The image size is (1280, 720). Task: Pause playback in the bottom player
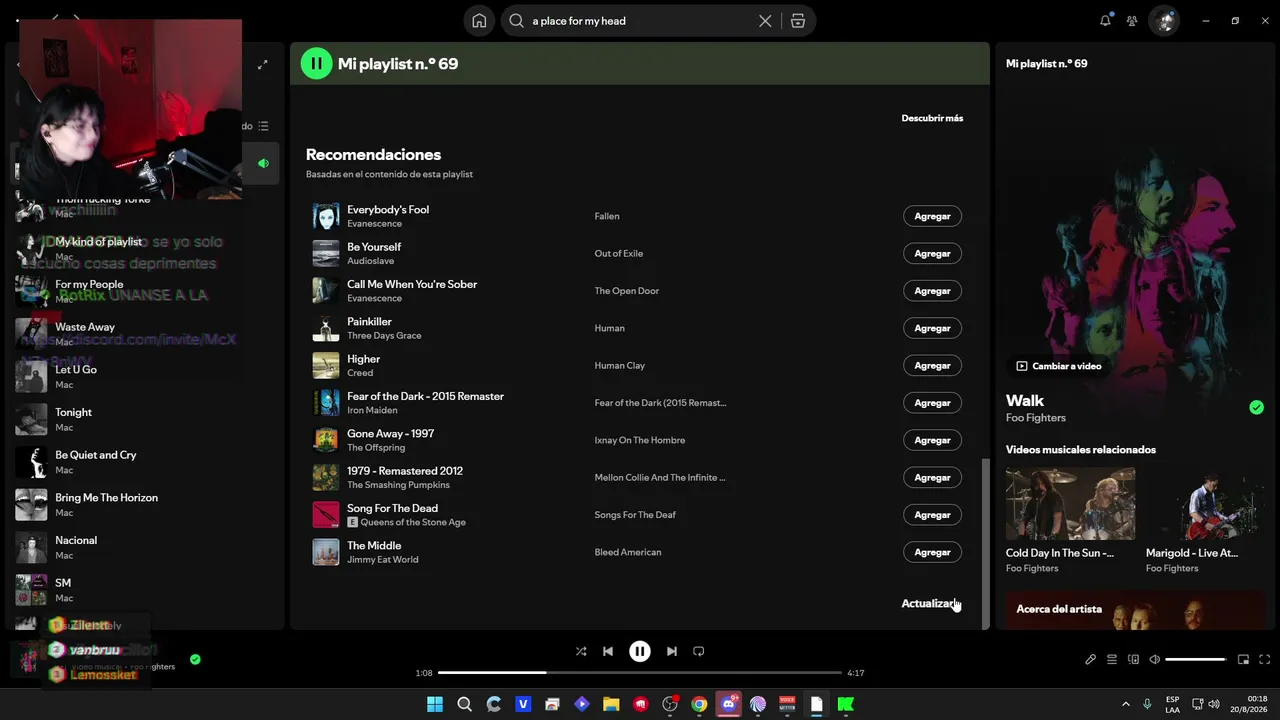click(640, 651)
